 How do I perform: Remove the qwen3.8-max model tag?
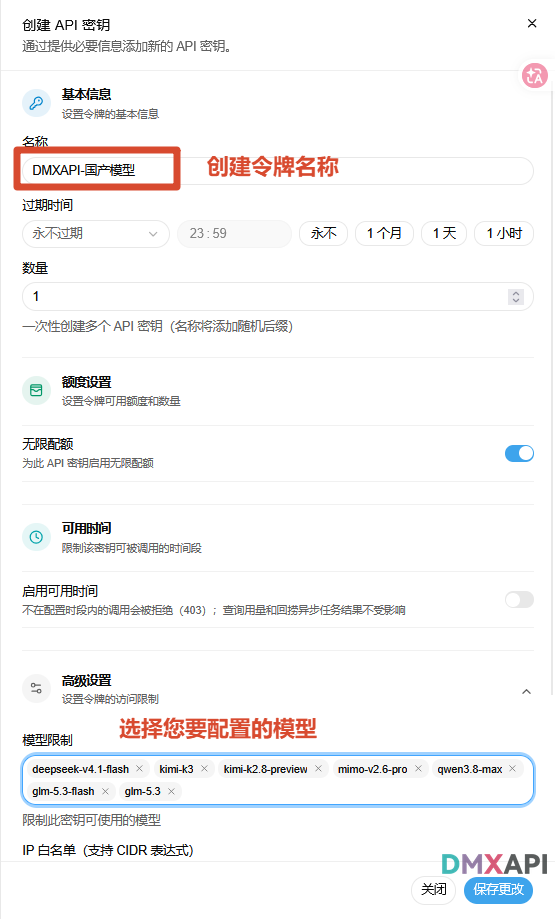click(513, 768)
